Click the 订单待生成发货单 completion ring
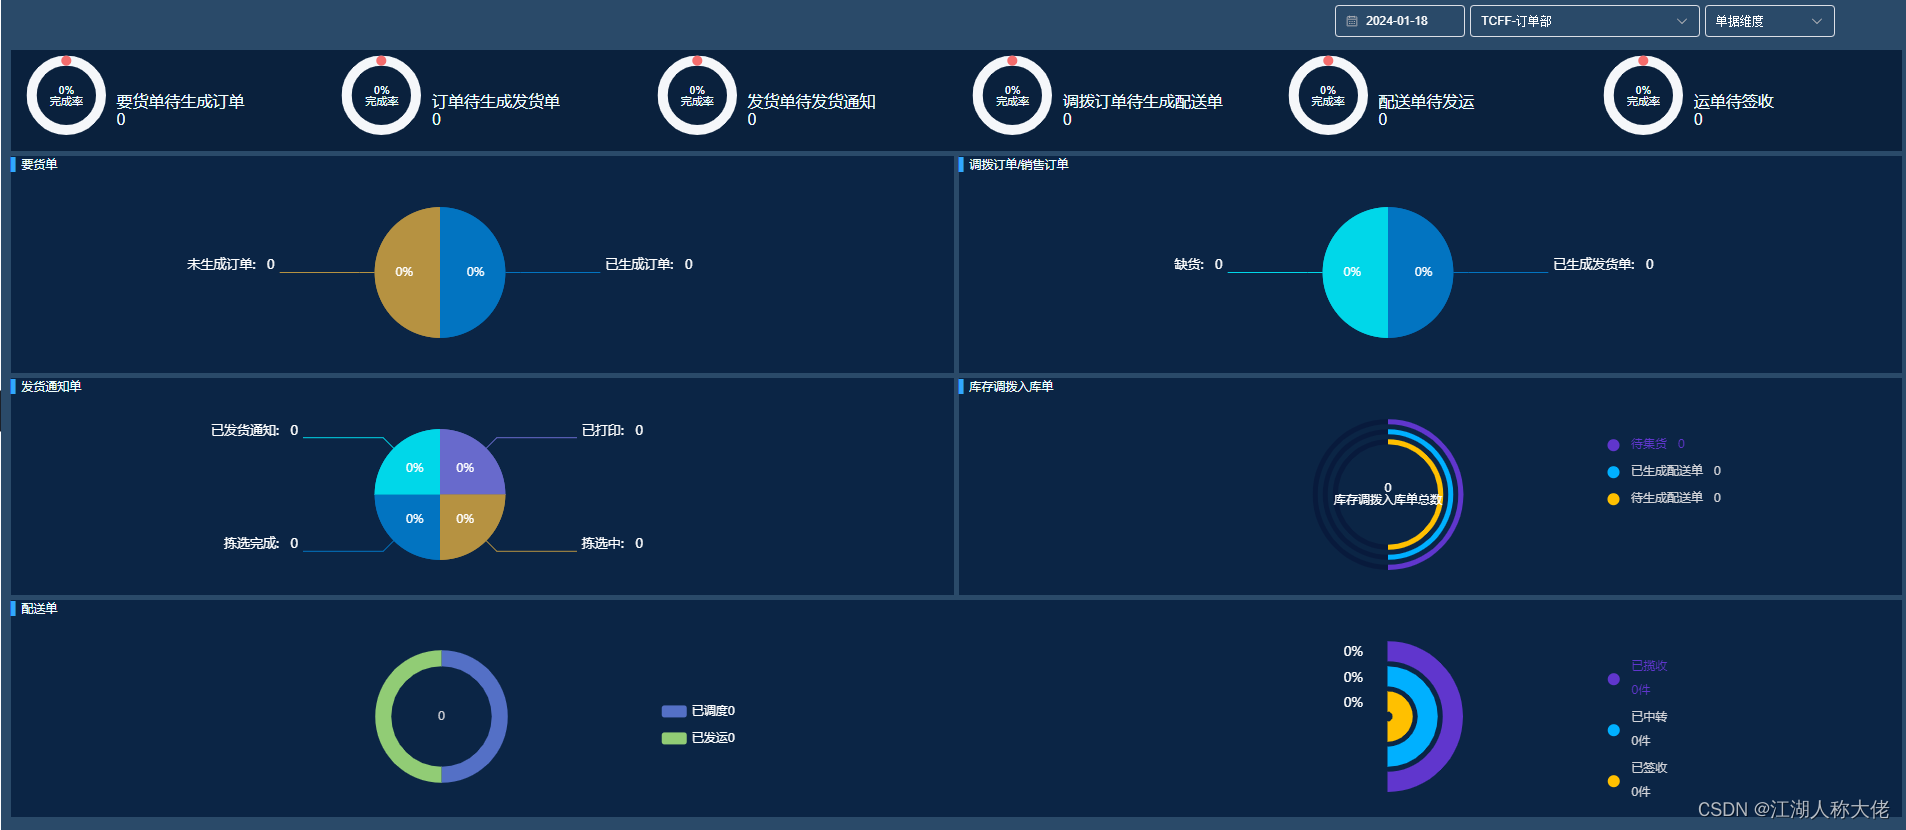Viewport: 1906px width, 830px height. tap(381, 96)
